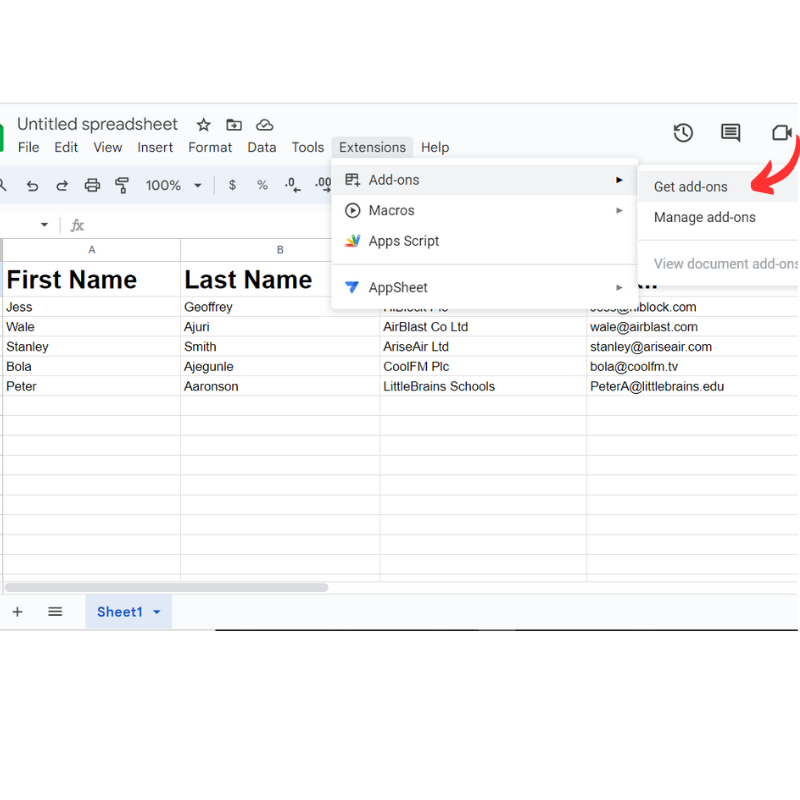Format as currency with dollar icon
The height and width of the screenshot is (800, 800).
pos(232,185)
